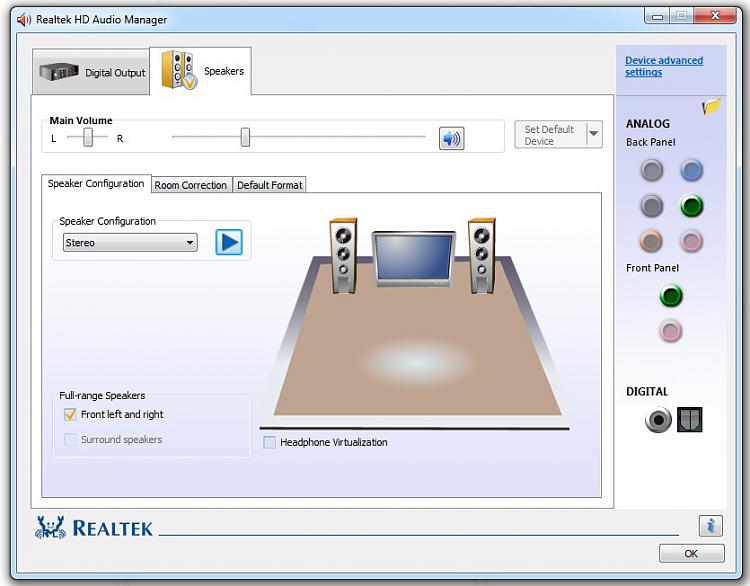Viewport: 750px width, 586px height.
Task: Expand the Set Default Device arrow
Action: pos(594,134)
